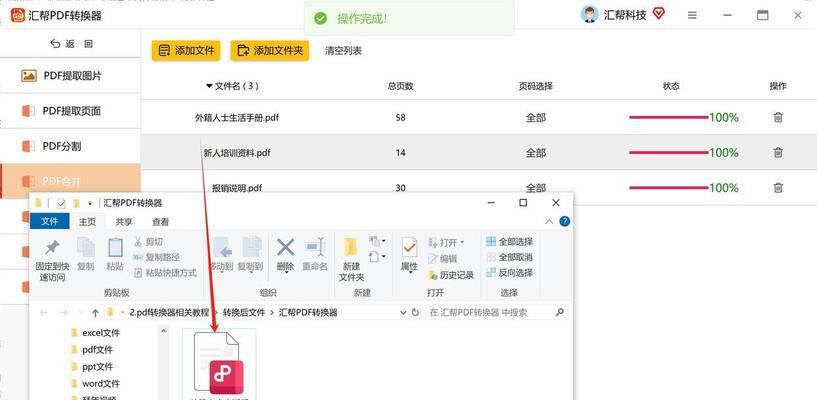Select PDF提取图片 in the sidebar
The height and width of the screenshot is (400, 817).
(70, 76)
